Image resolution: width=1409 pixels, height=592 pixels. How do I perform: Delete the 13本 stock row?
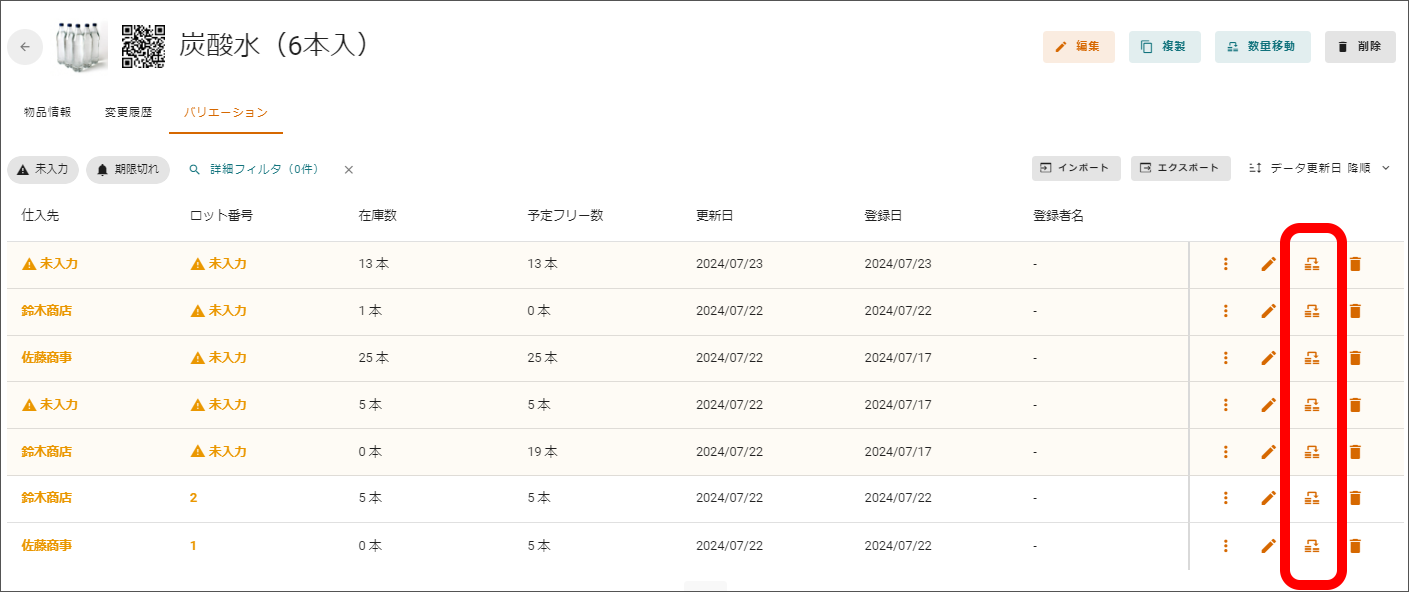pyautogui.click(x=1355, y=264)
